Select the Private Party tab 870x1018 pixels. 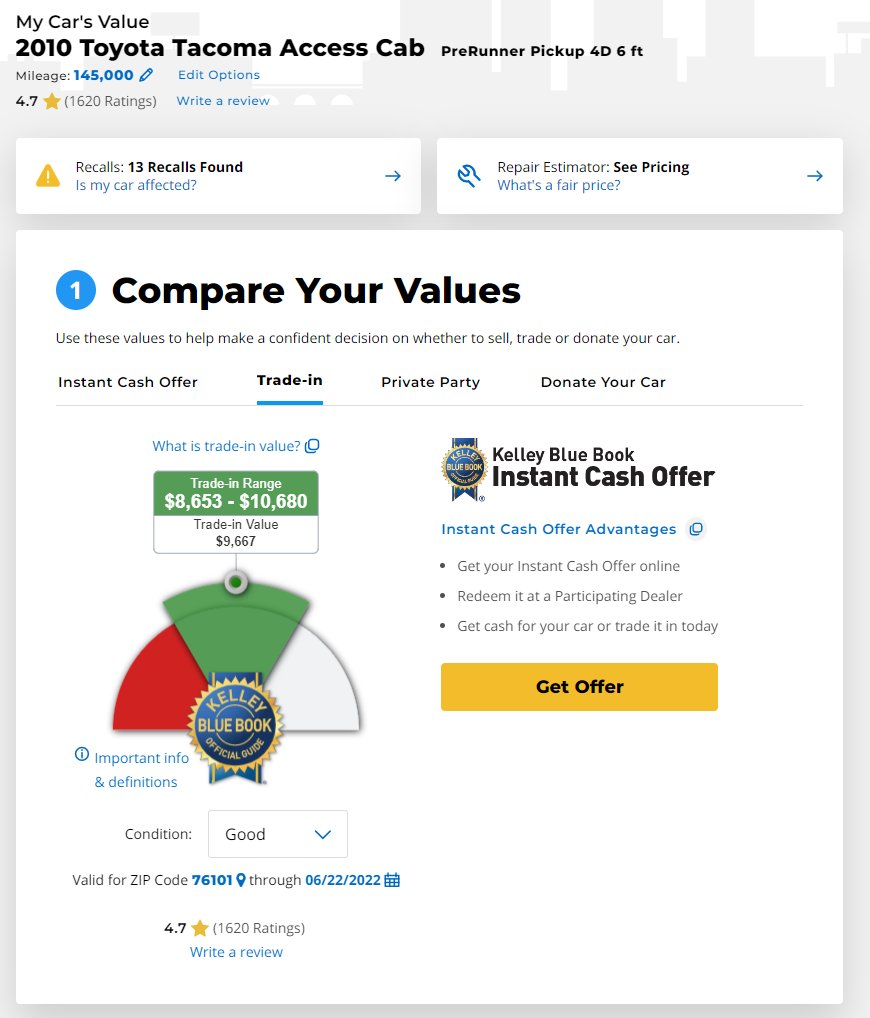[430, 382]
